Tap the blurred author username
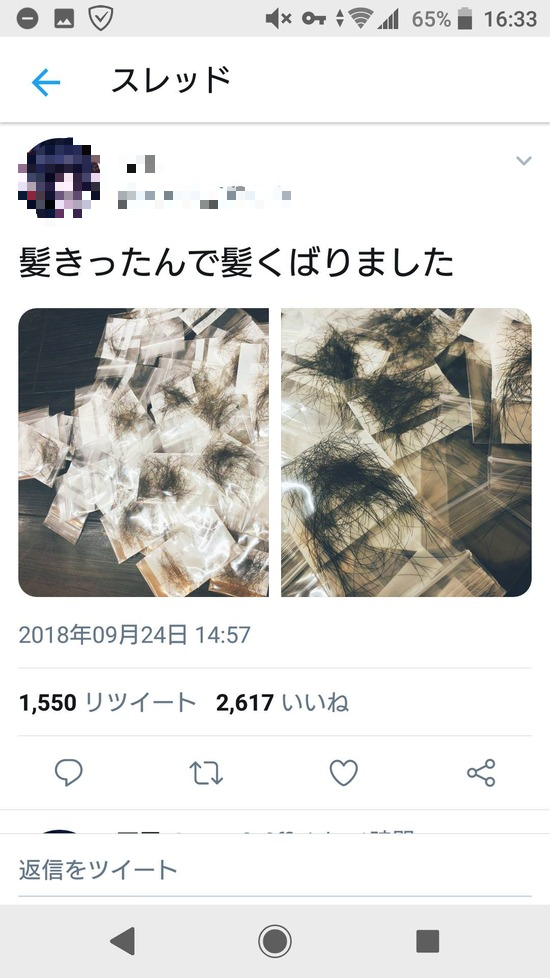The width and height of the screenshot is (550, 978). coord(205,196)
